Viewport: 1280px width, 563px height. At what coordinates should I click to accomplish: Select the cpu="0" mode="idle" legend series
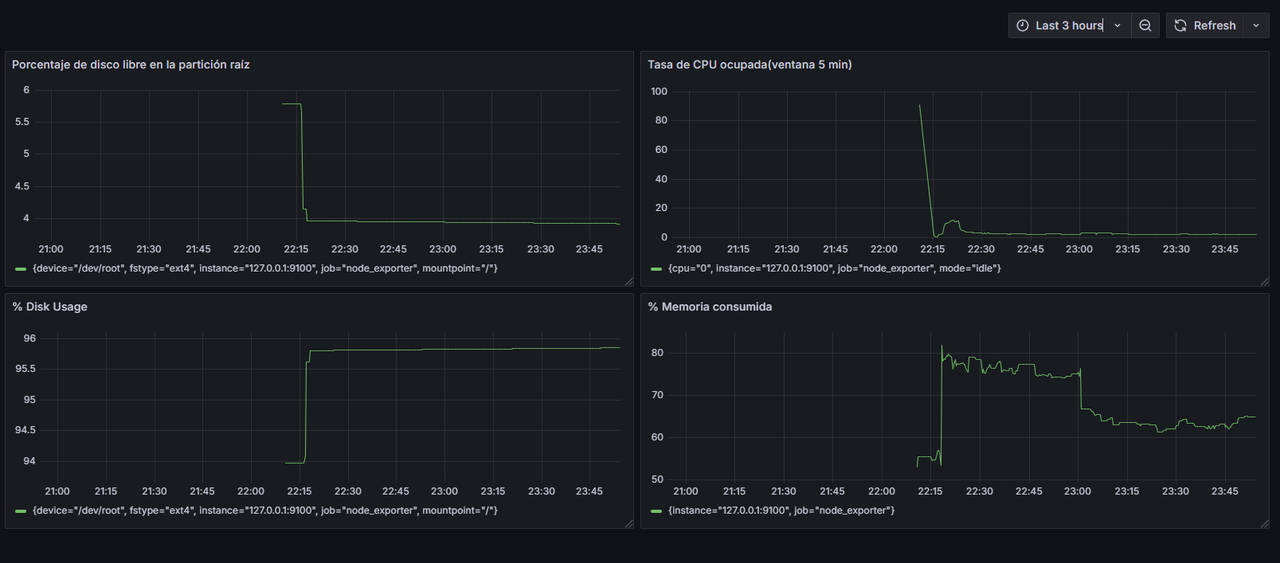coord(834,268)
